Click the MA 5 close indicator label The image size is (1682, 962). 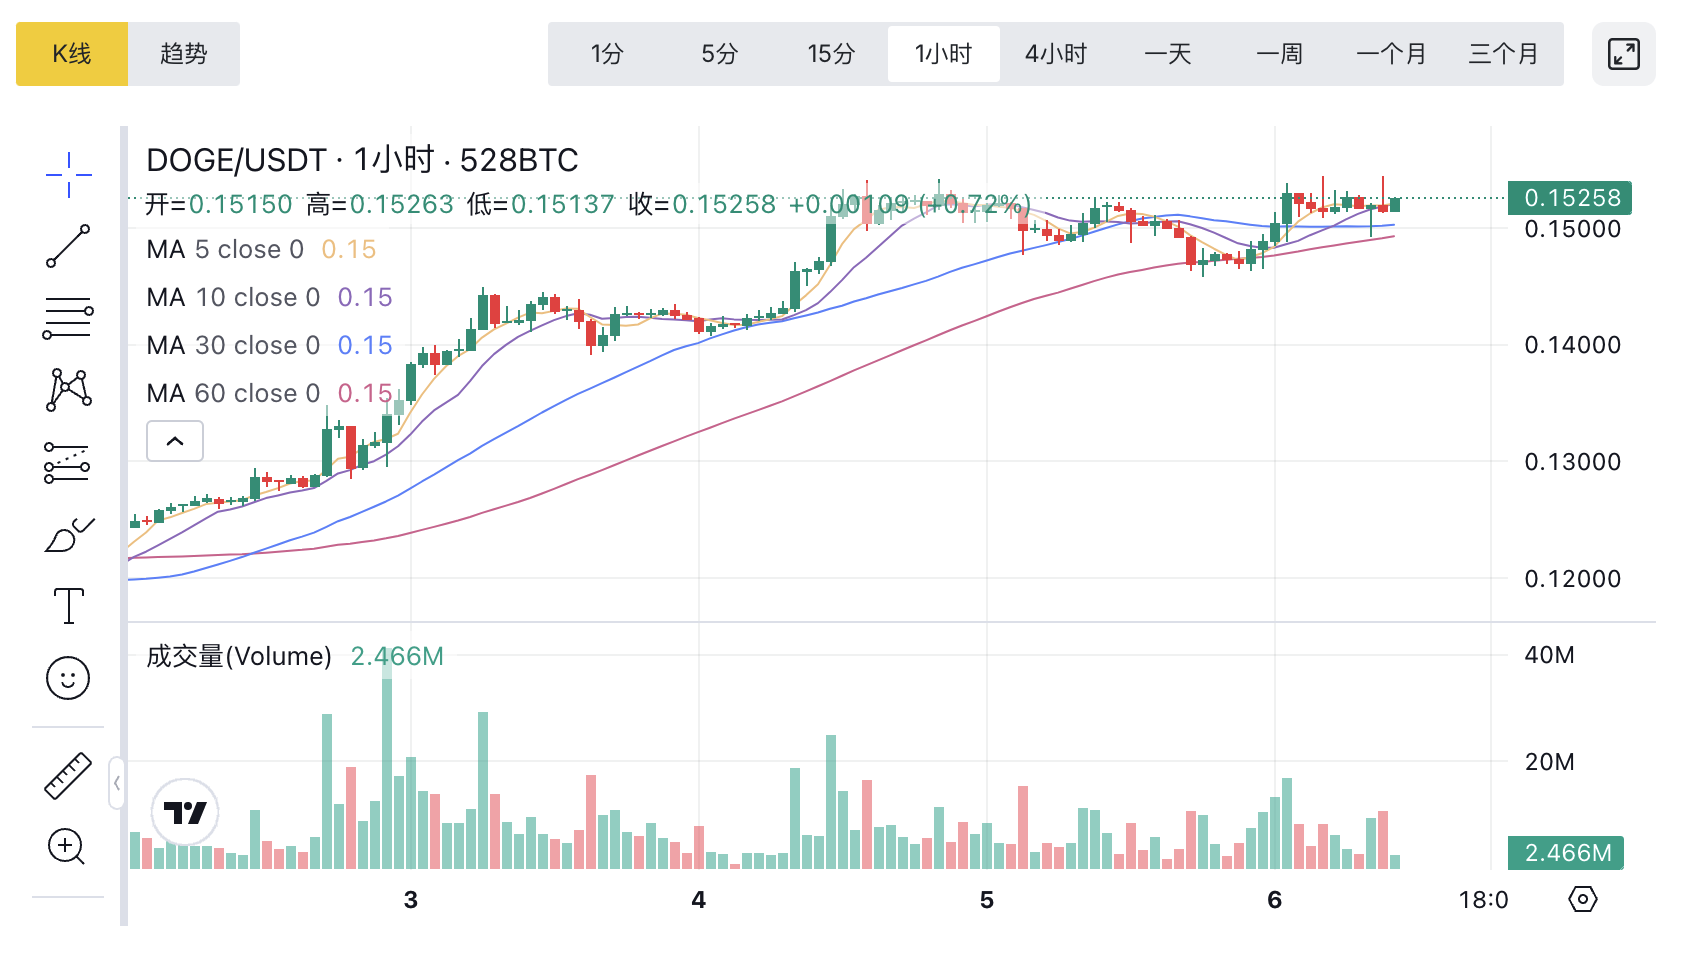tap(225, 249)
